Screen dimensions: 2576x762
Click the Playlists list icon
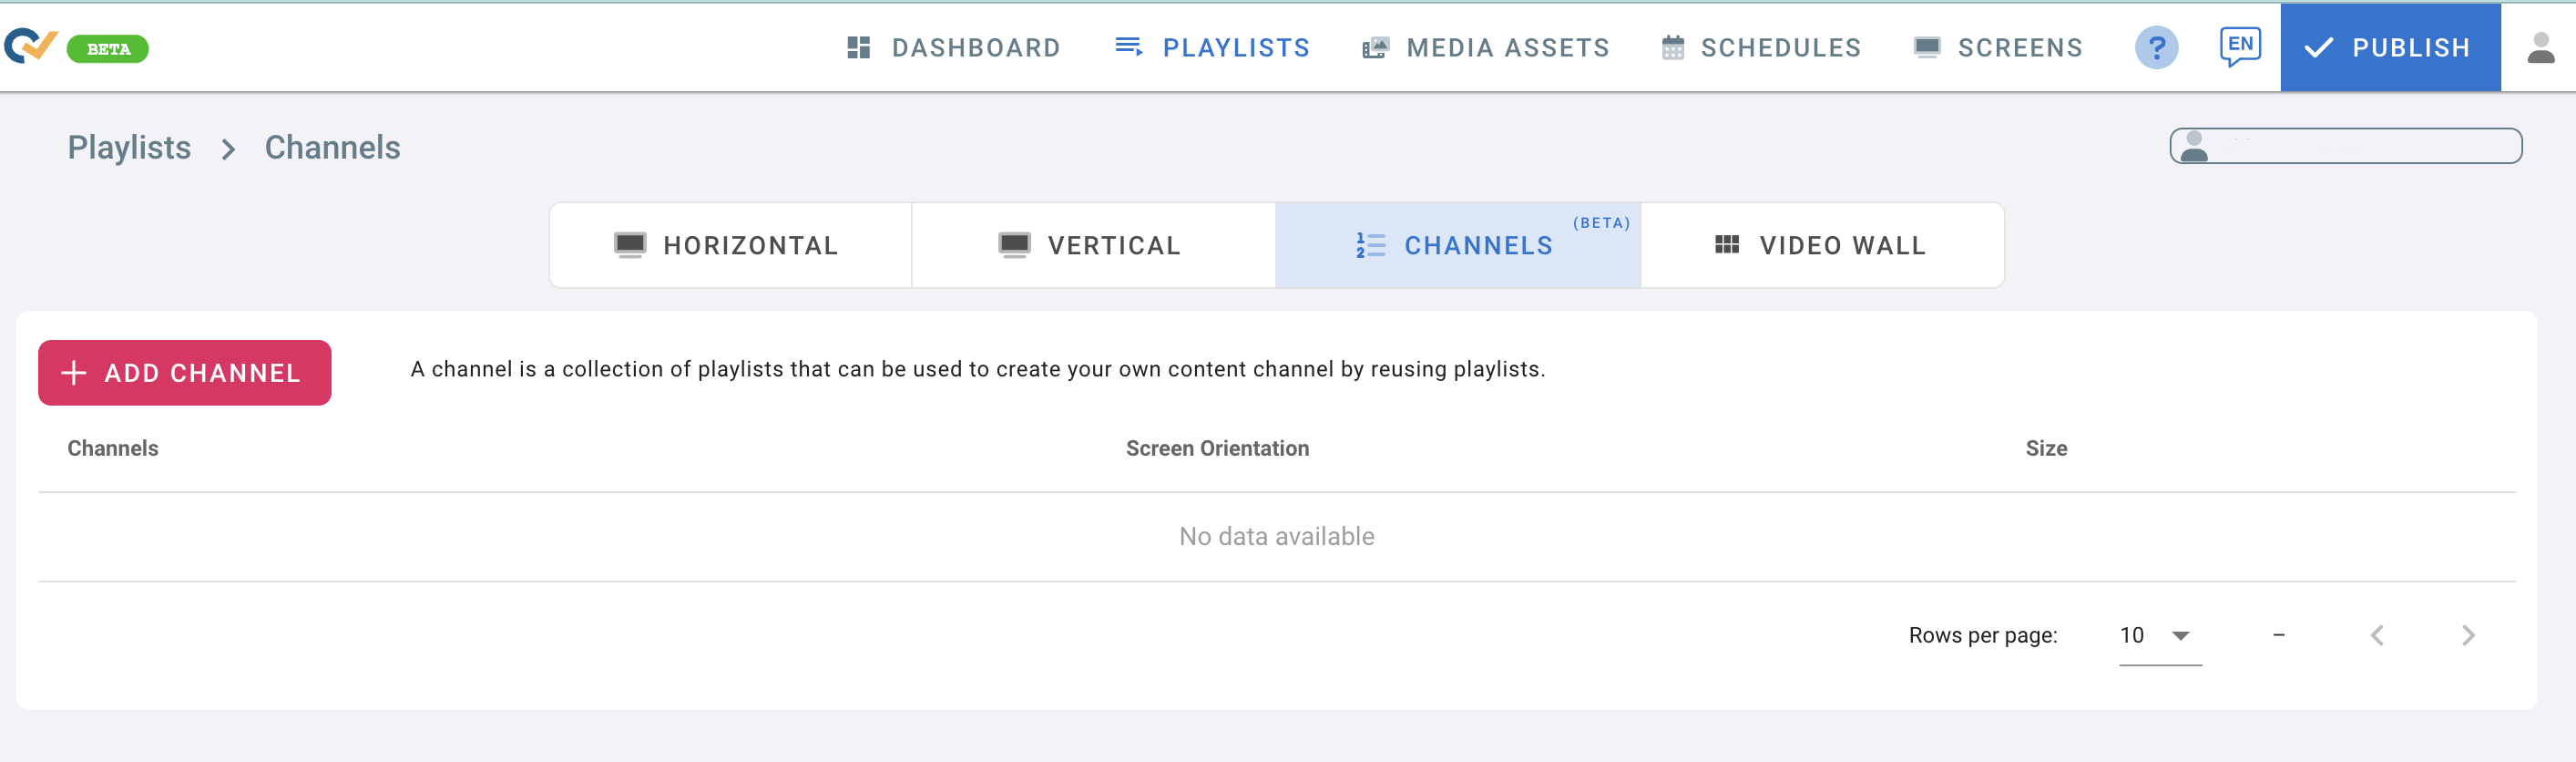coord(1128,47)
